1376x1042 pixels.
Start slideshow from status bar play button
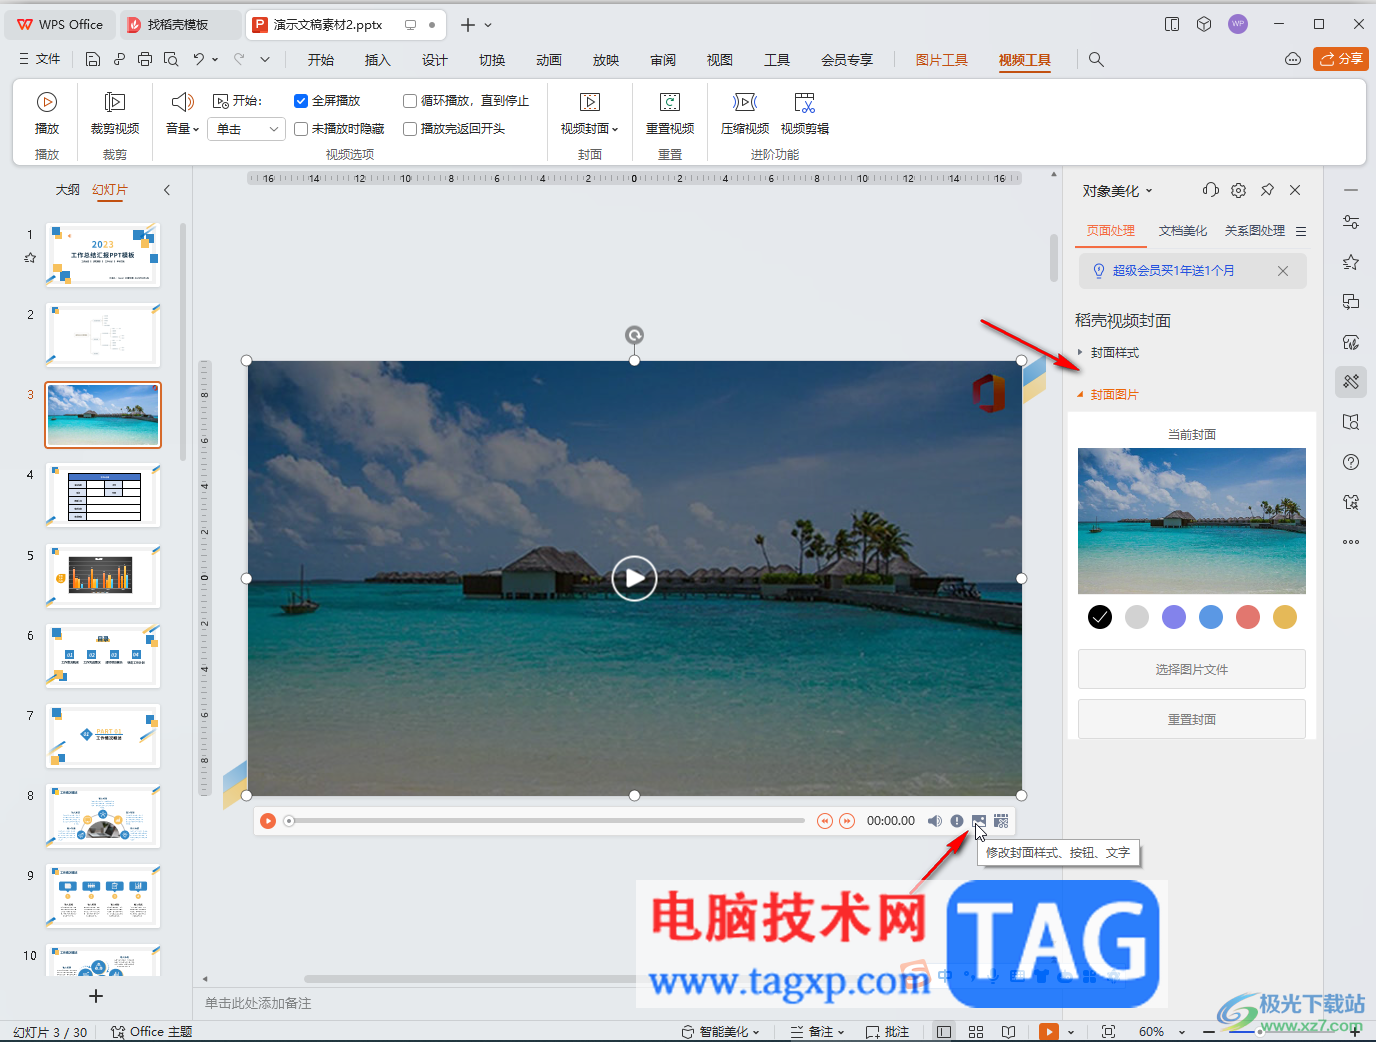tap(1049, 1031)
